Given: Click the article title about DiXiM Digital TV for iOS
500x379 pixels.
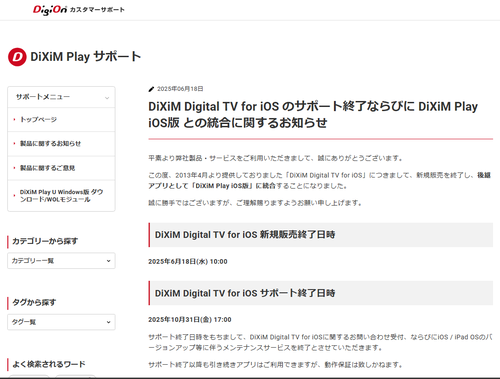Looking at the screenshot, I should click(x=313, y=115).
